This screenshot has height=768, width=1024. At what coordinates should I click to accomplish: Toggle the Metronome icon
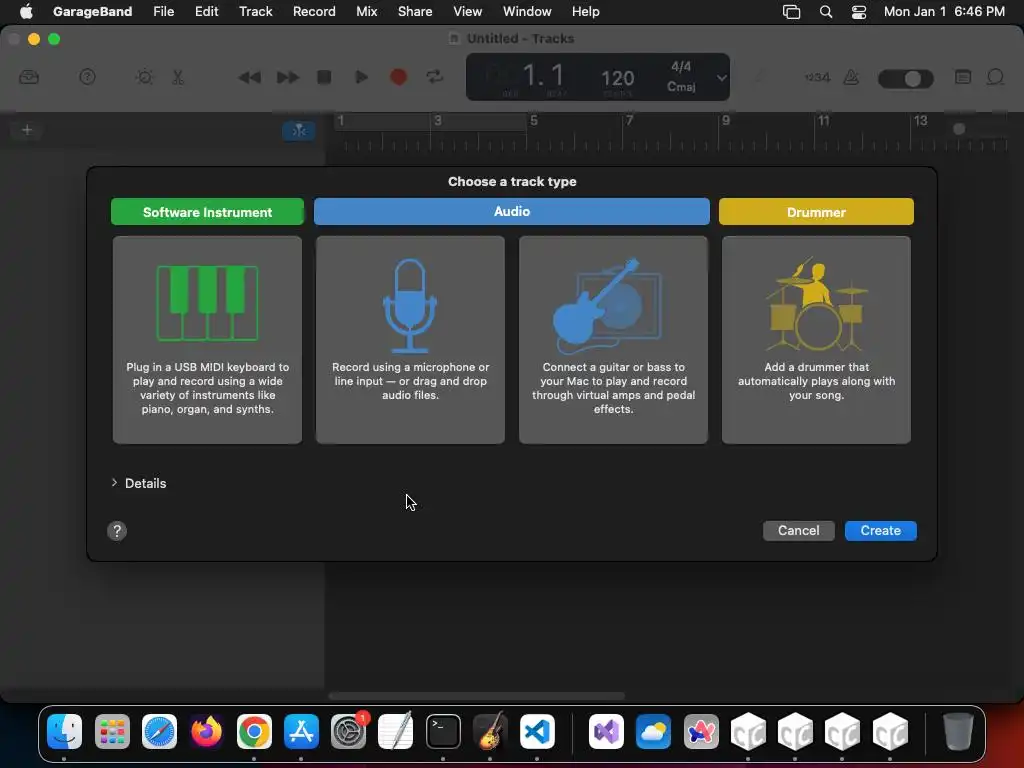851,77
